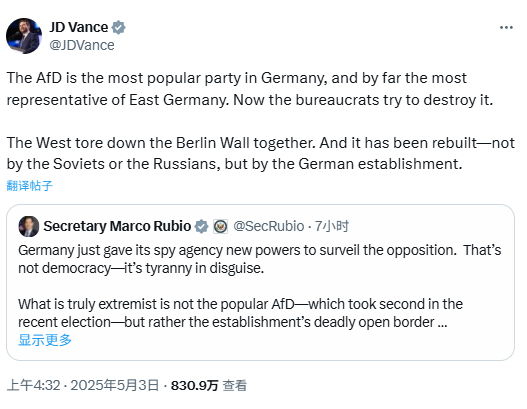Click the 830.9万 view count

click(195, 385)
